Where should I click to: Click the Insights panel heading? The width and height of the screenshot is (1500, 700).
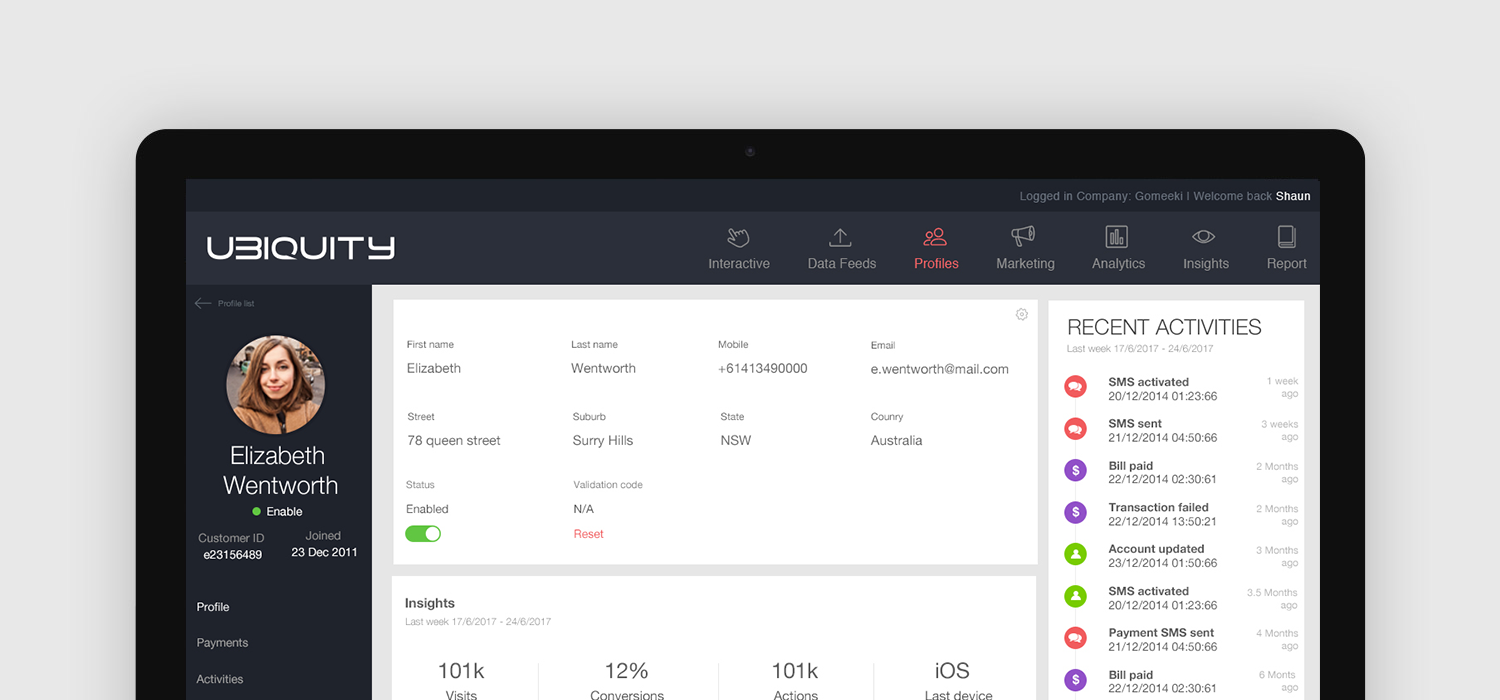point(430,603)
